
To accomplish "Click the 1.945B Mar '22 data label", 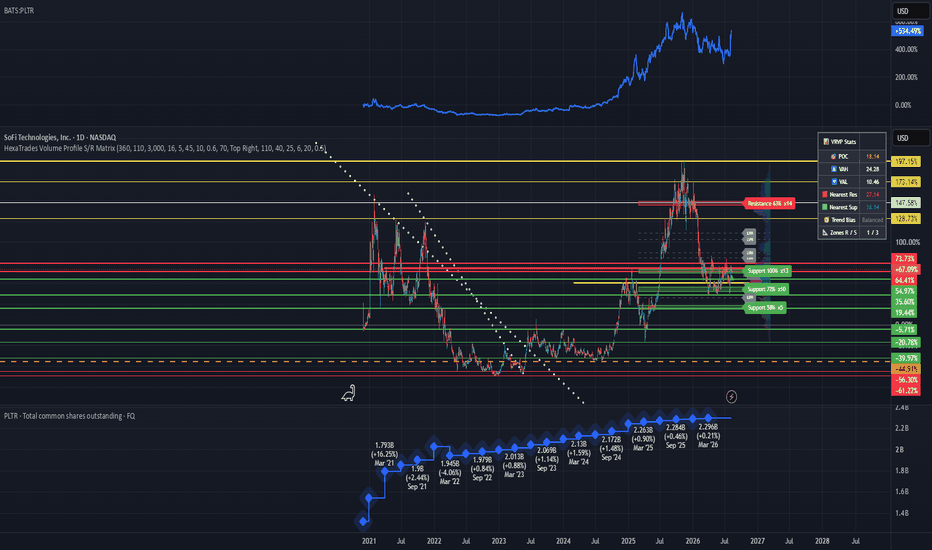I will click(449, 473).
